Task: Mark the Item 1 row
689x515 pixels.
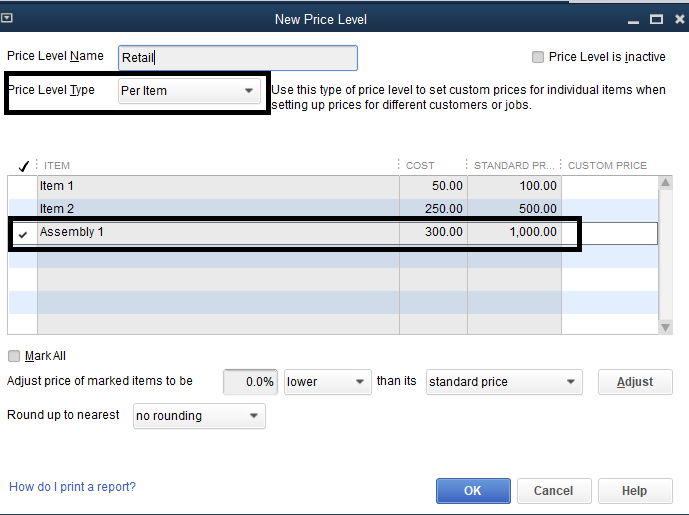Action: 23,186
